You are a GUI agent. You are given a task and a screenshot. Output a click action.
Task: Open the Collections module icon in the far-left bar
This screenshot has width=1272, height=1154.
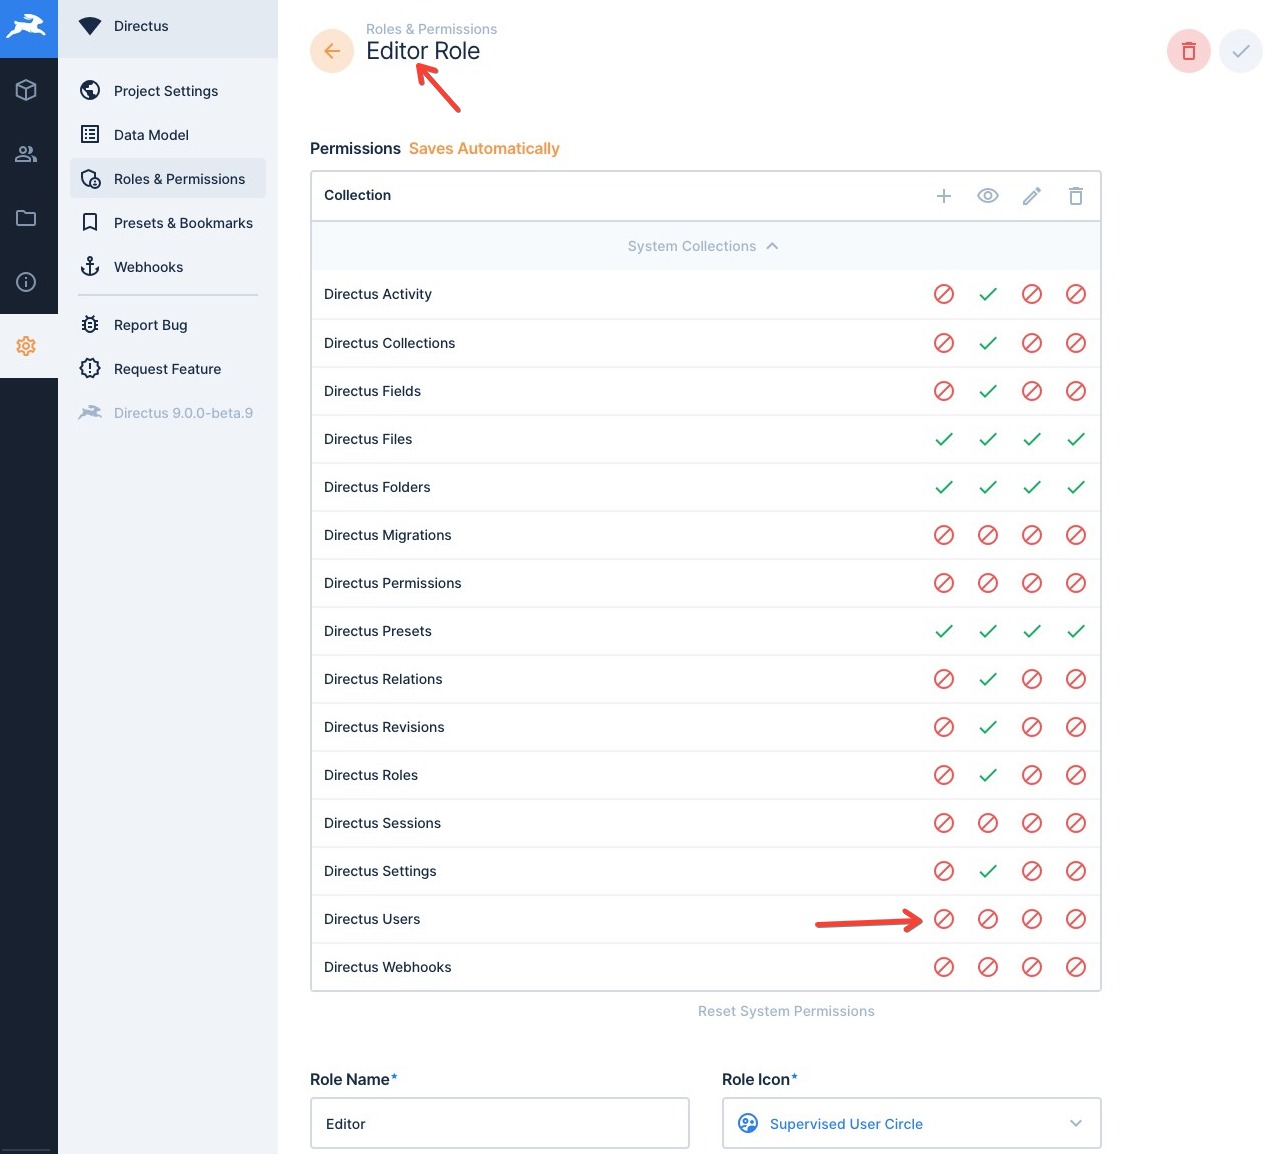[x=29, y=90]
